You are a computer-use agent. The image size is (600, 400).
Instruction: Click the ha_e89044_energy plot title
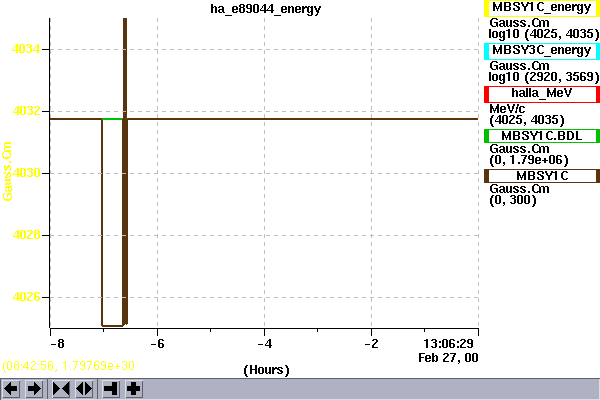tap(264, 9)
